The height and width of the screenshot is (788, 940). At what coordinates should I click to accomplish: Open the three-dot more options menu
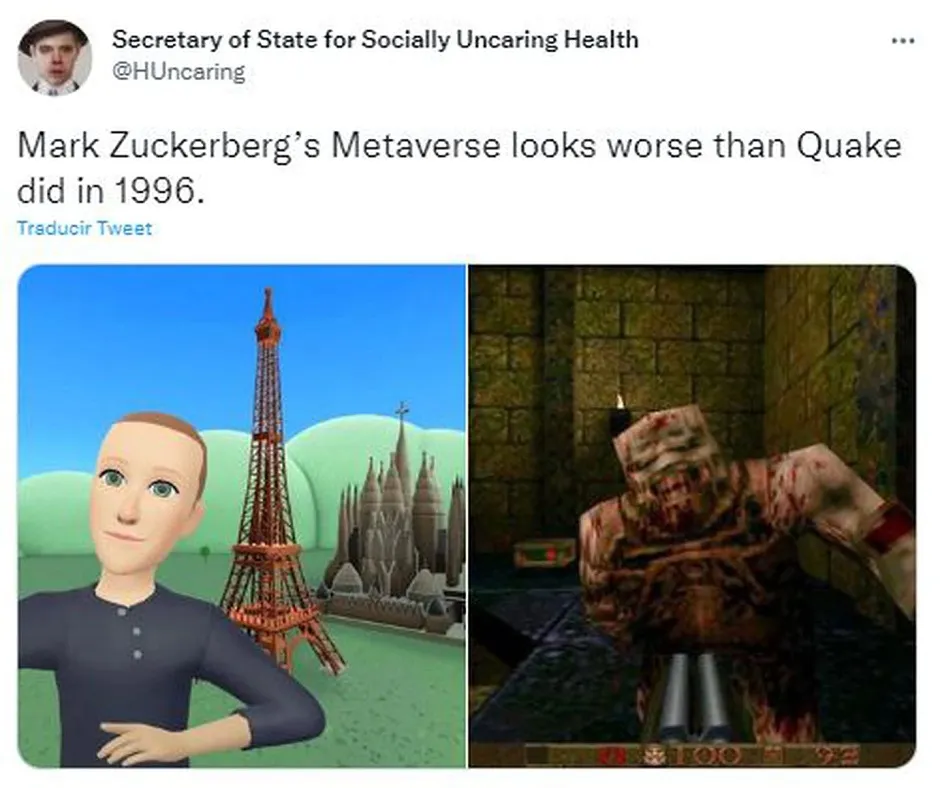click(903, 41)
